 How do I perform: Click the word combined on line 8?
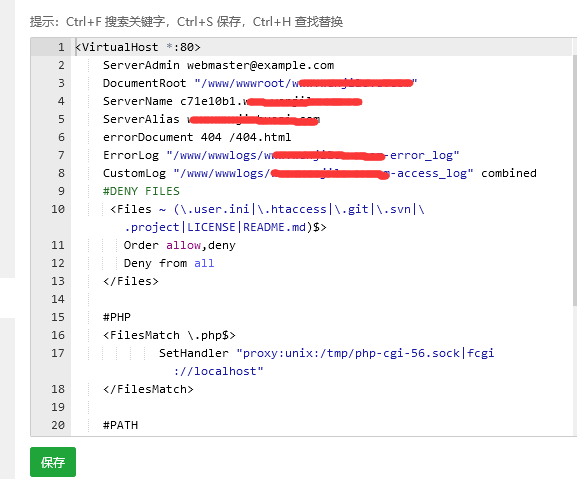[509, 173]
